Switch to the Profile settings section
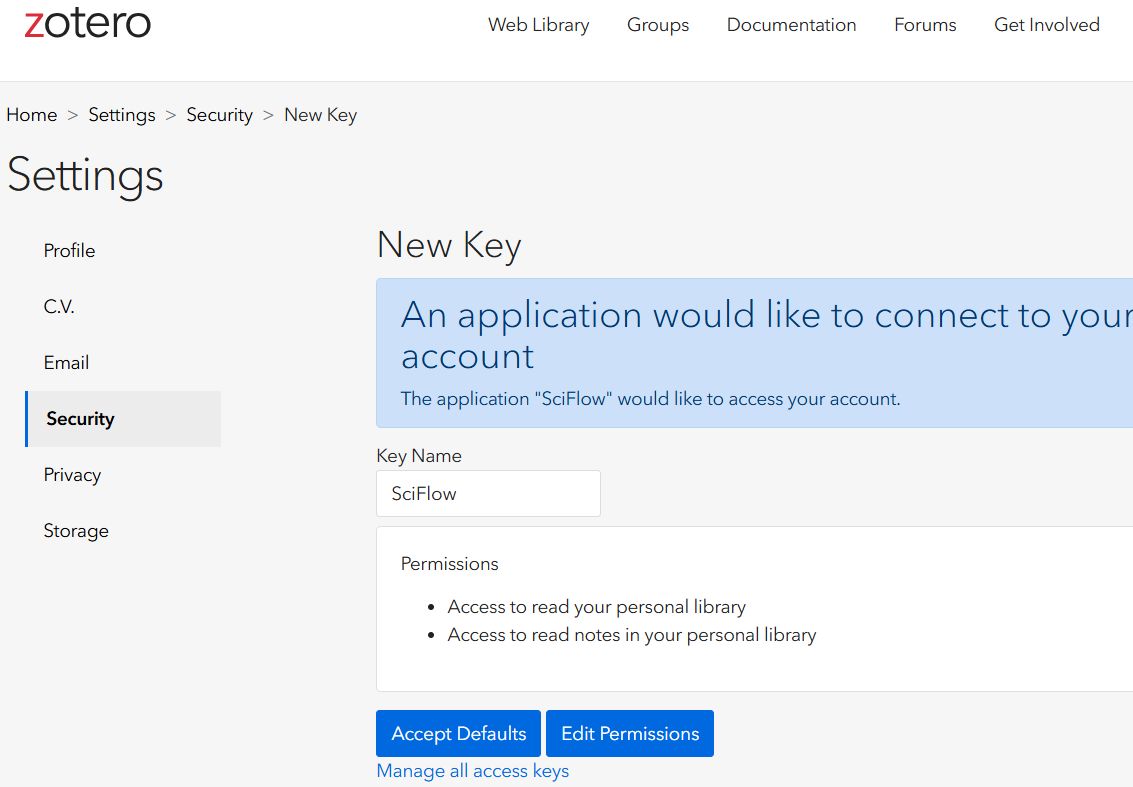This screenshot has height=787, width=1133. click(70, 251)
